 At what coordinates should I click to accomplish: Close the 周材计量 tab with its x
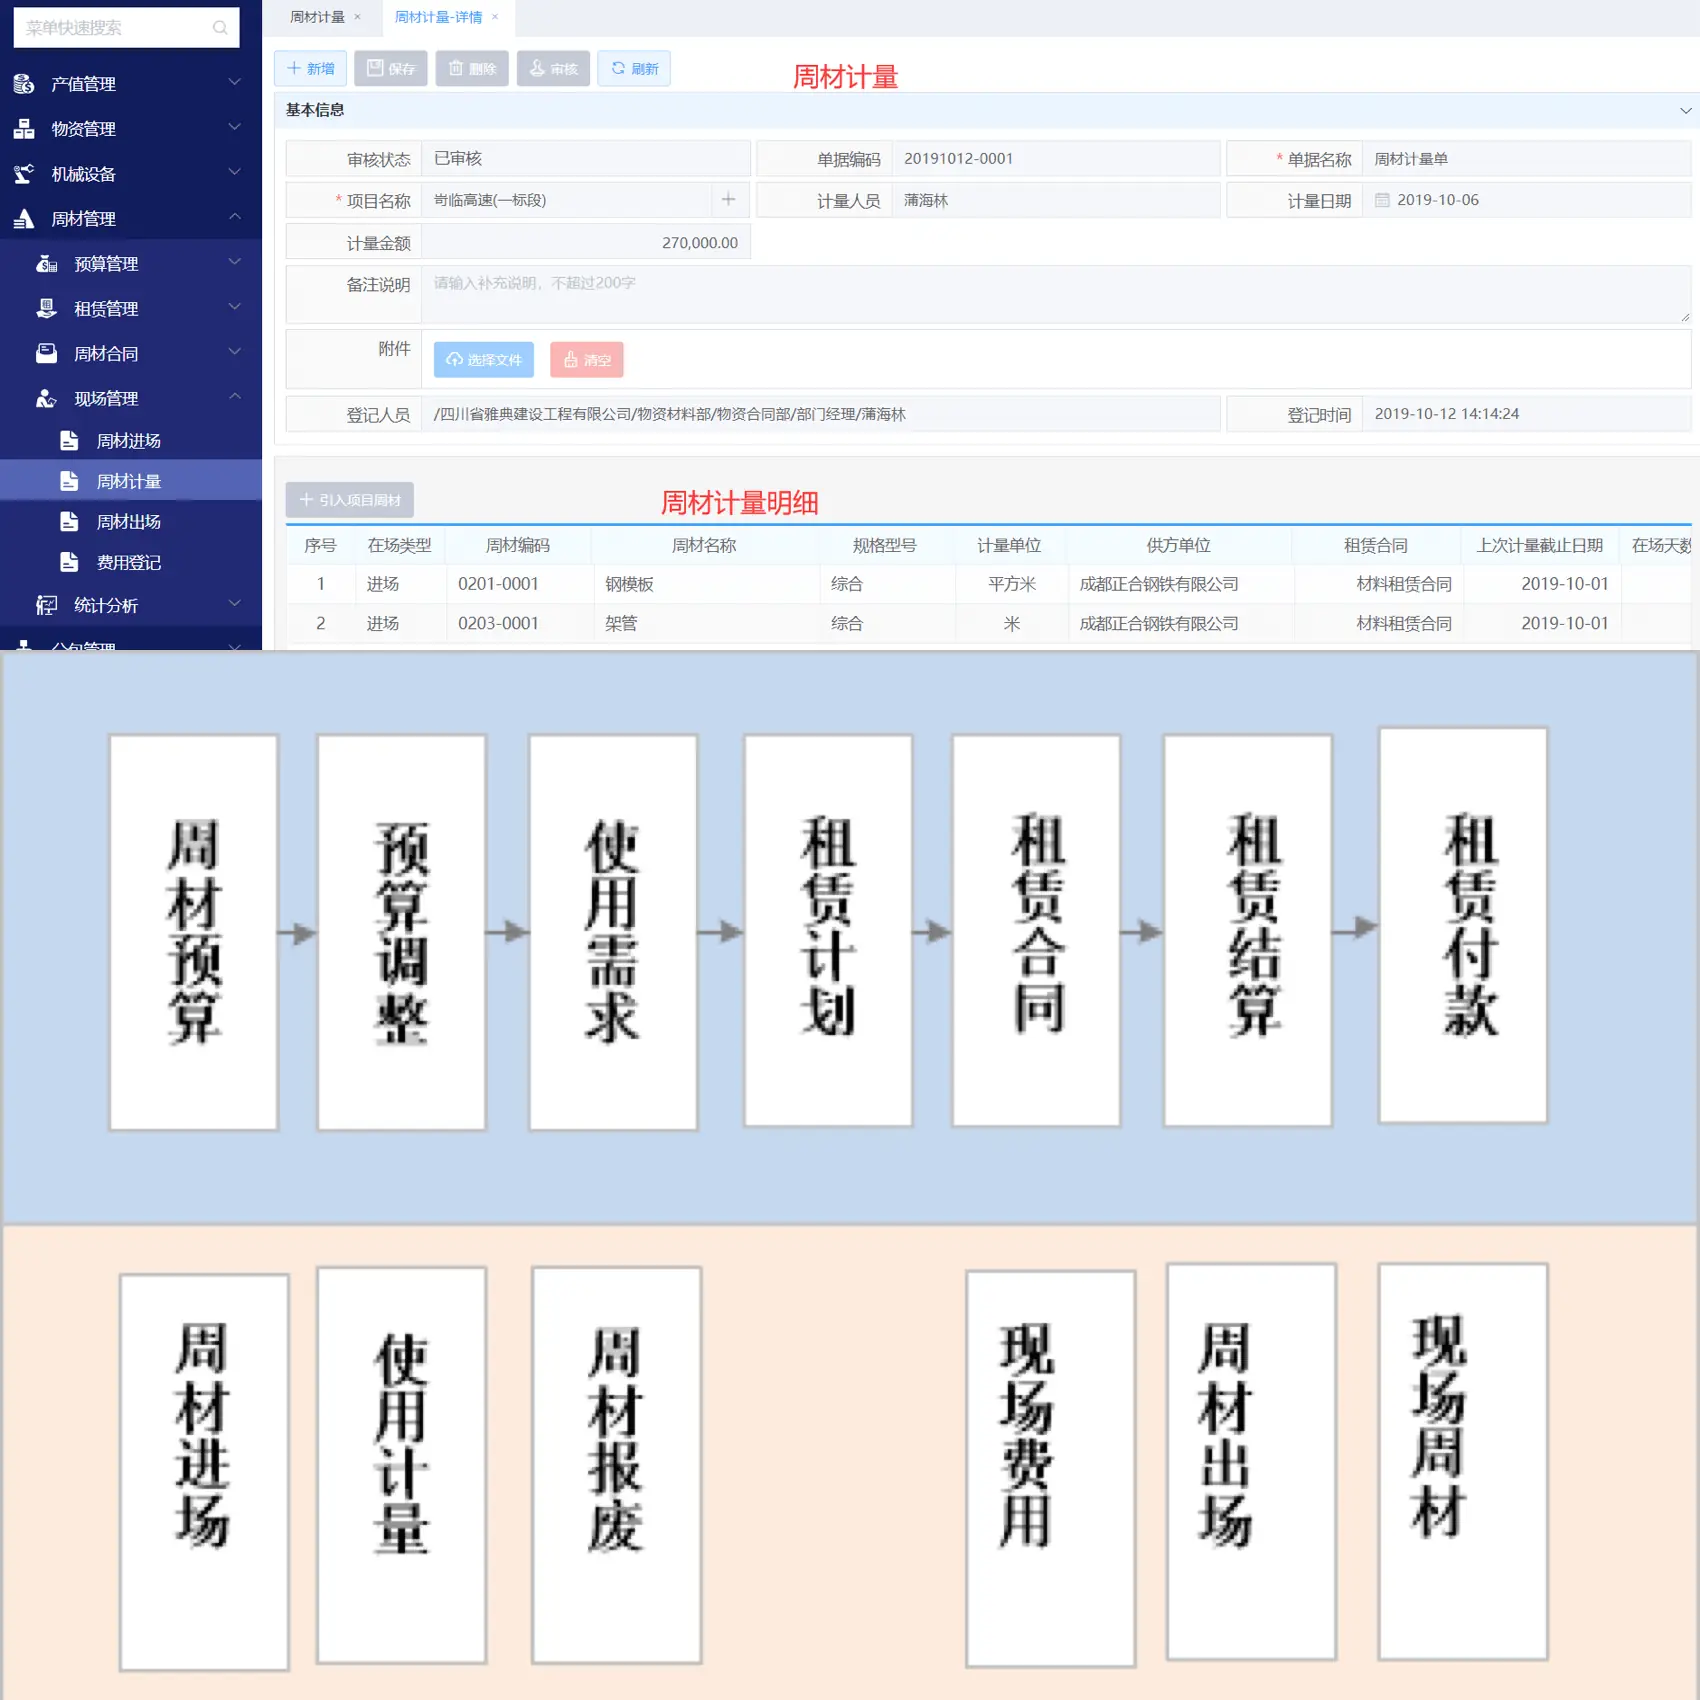point(357,17)
